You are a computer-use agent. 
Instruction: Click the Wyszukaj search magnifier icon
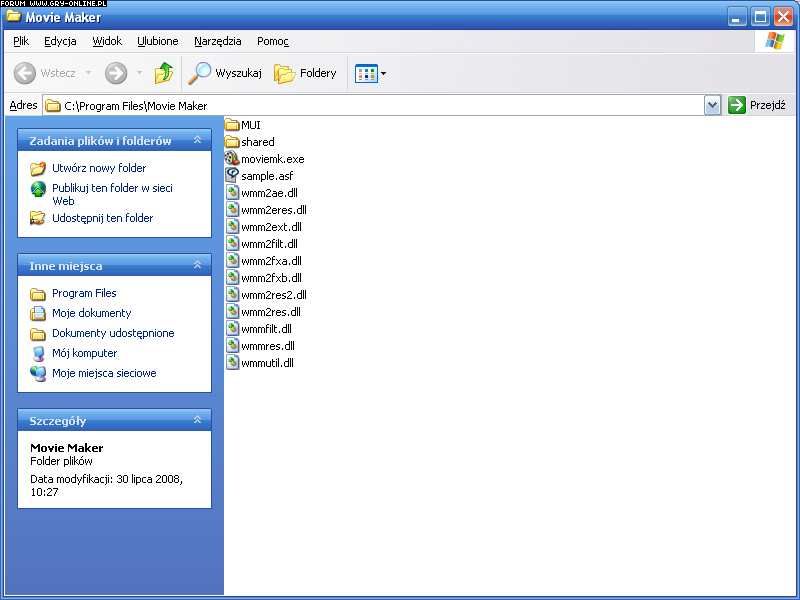[199, 73]
